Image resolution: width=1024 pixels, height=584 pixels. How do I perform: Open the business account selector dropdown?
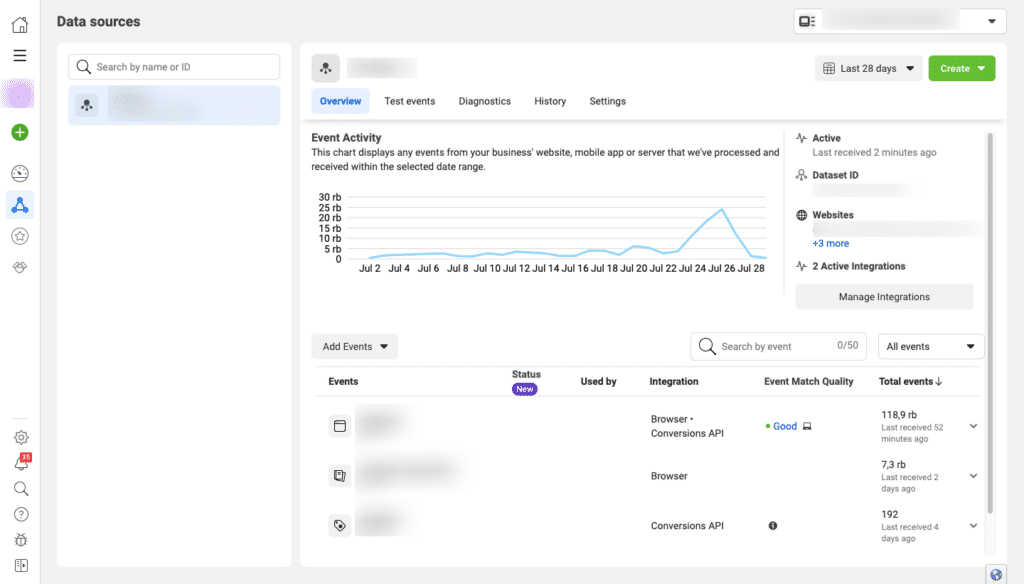[x=900, y=22]
